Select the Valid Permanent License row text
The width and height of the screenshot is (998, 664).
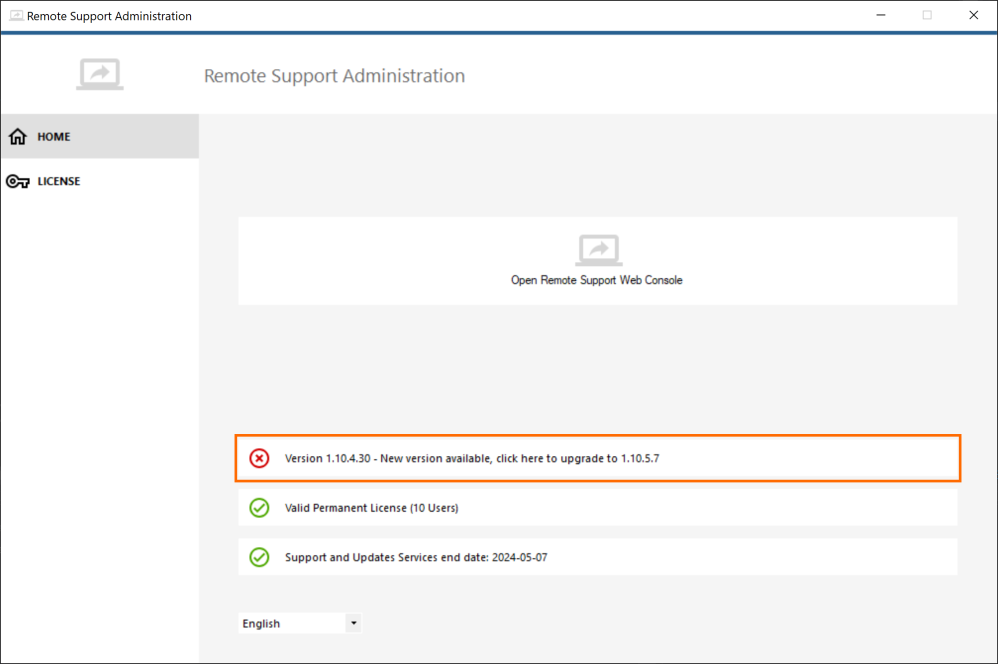pyautogui.click(x=371, y=508)
